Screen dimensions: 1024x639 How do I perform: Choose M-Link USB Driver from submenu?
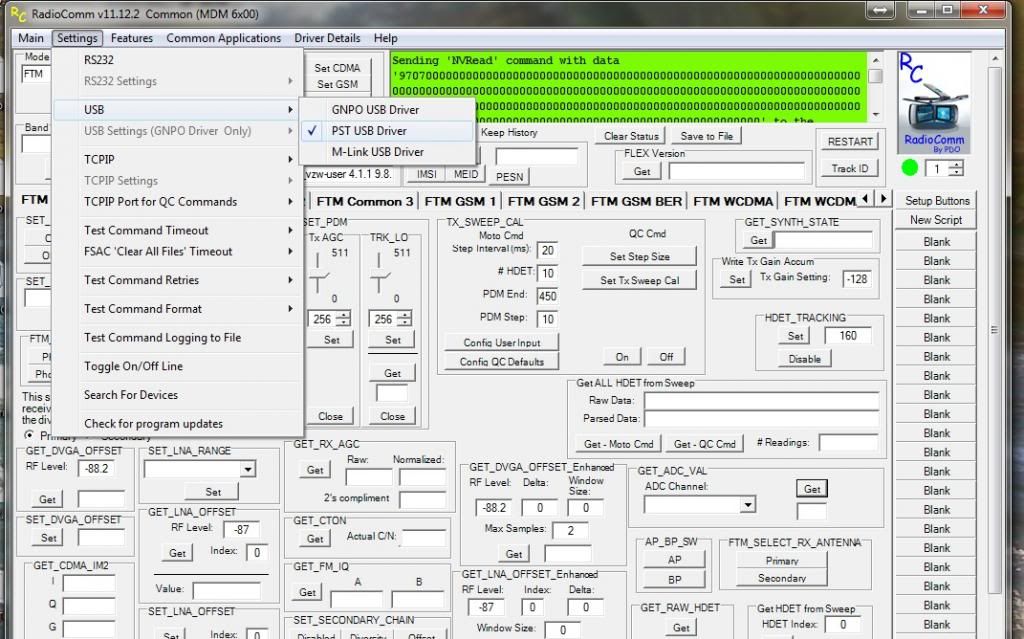point(387,152)
